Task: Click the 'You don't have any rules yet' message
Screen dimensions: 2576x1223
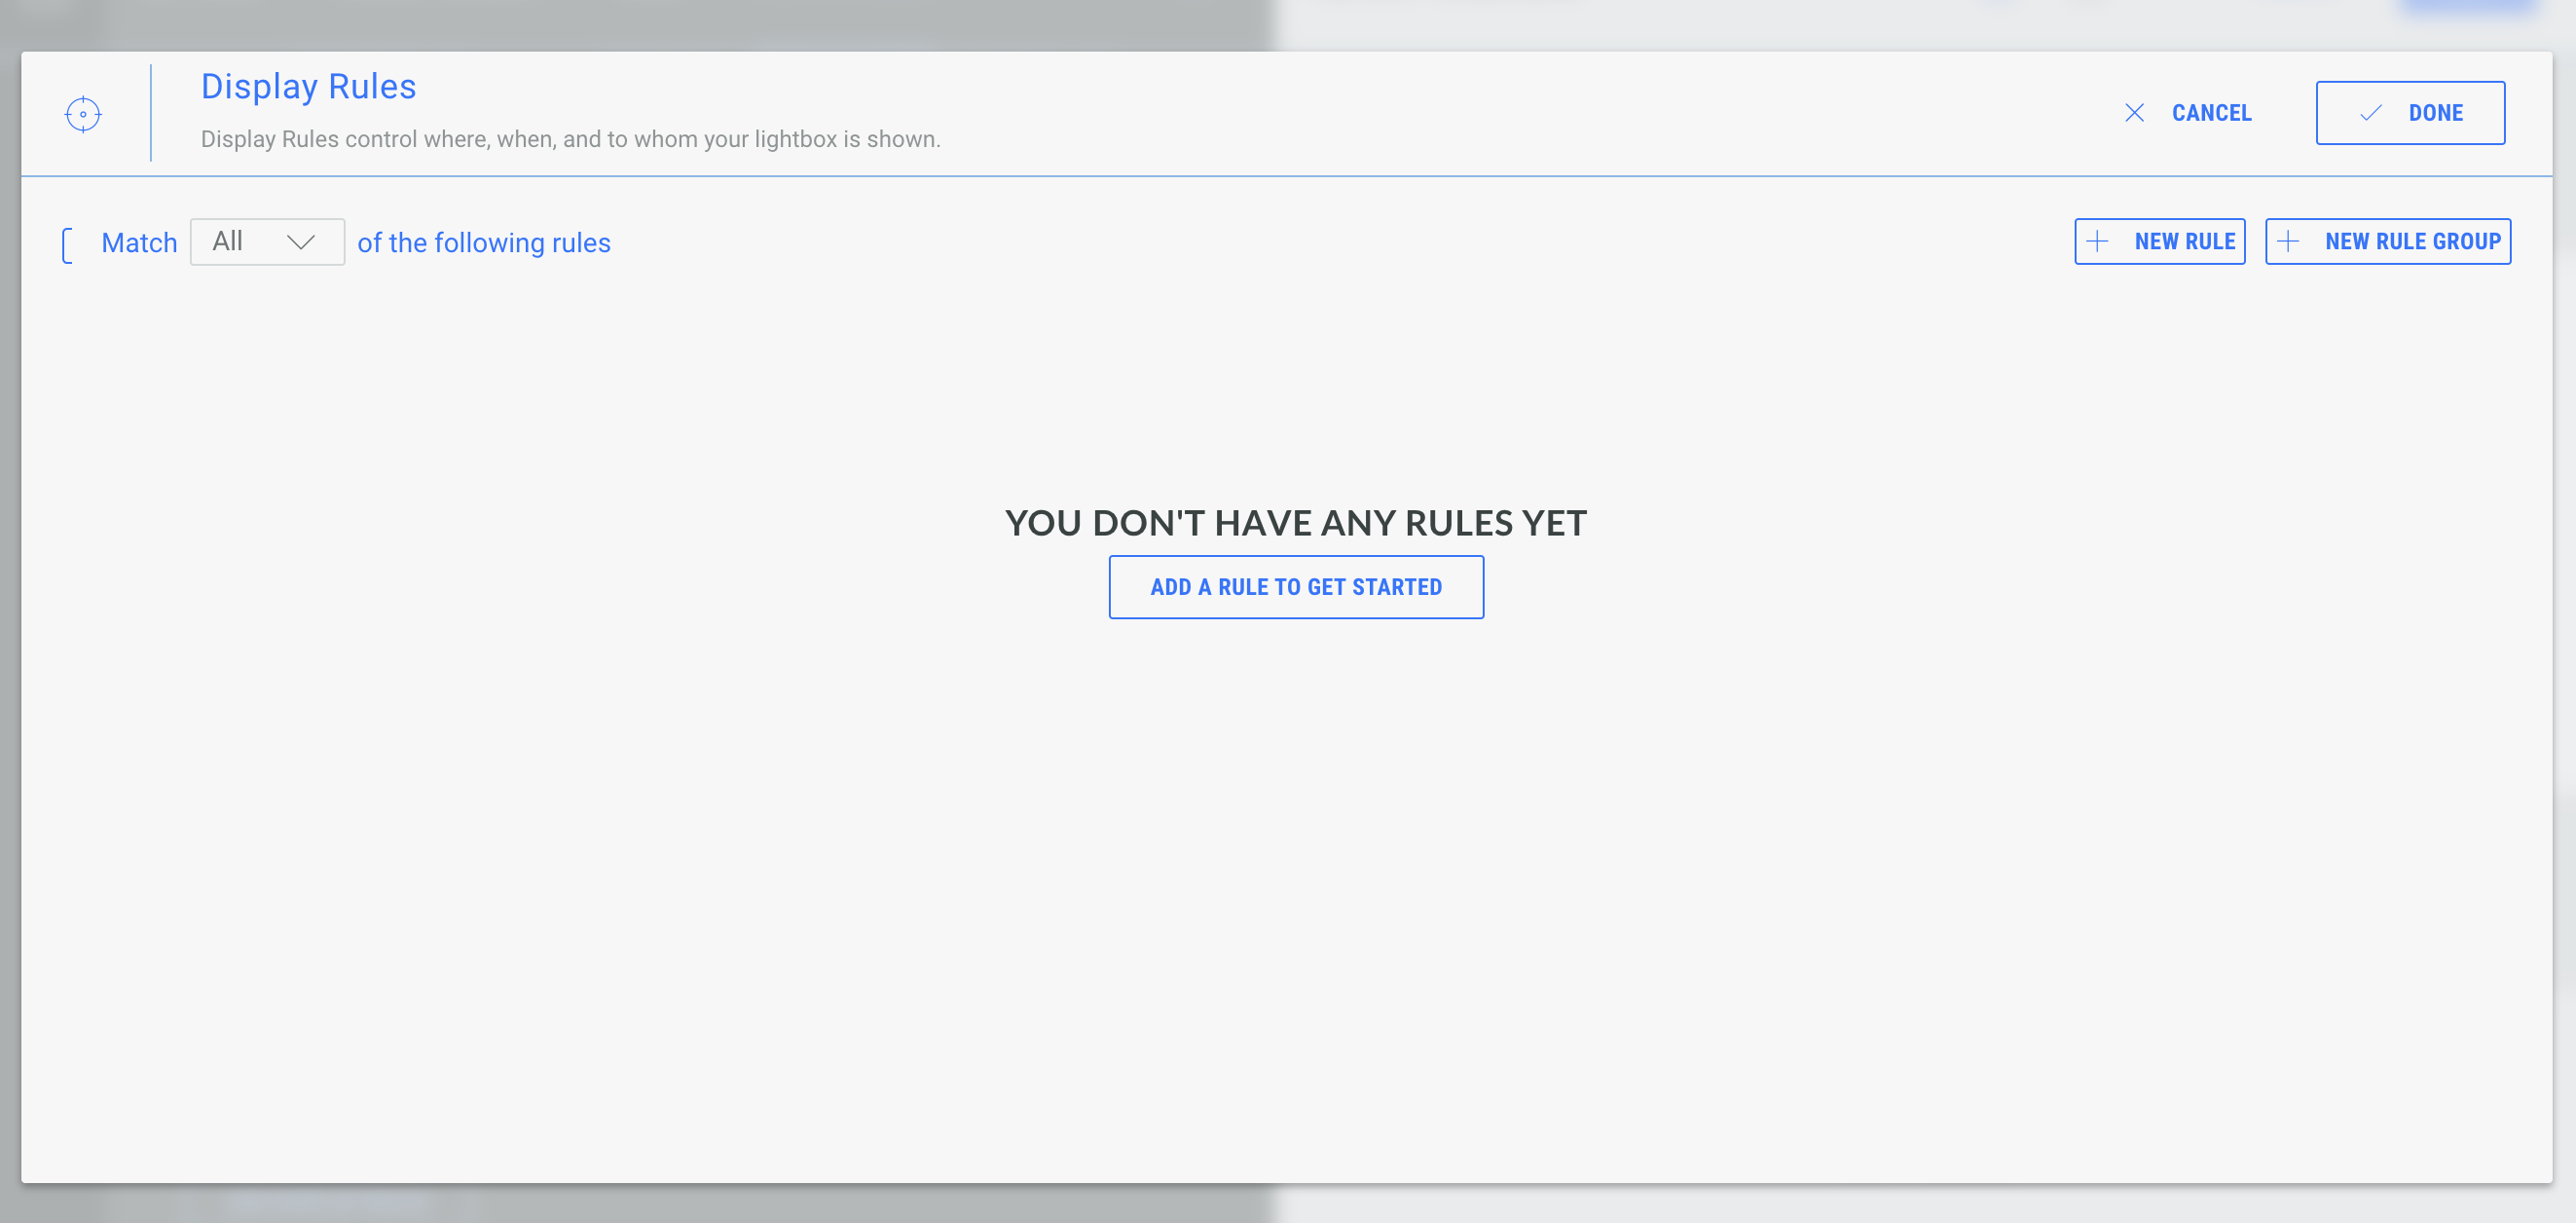Action: point(1296,523)
